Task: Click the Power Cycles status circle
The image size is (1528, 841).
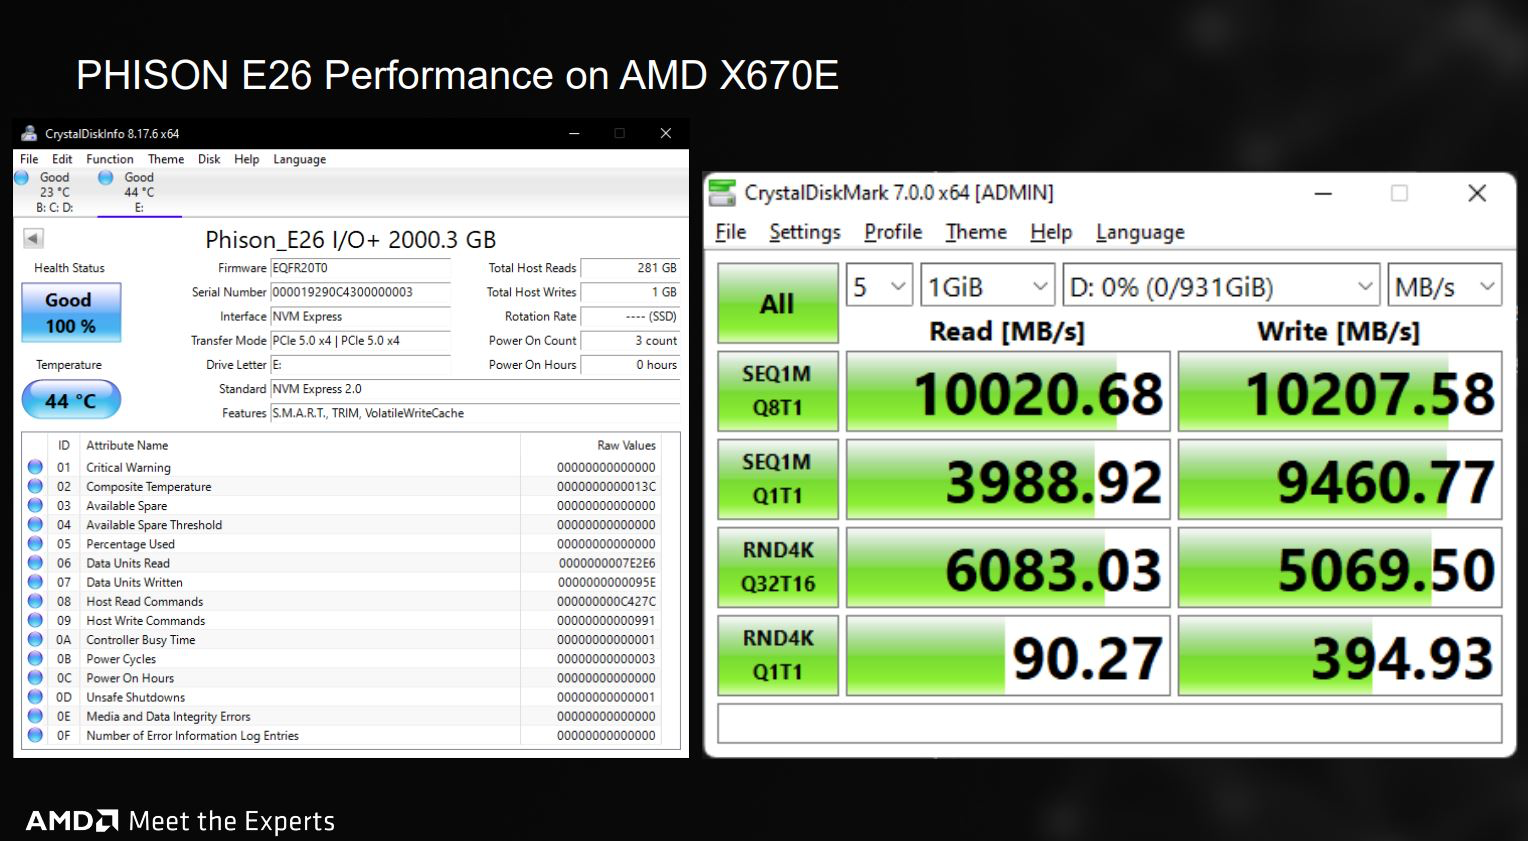Action: (35, 659)
